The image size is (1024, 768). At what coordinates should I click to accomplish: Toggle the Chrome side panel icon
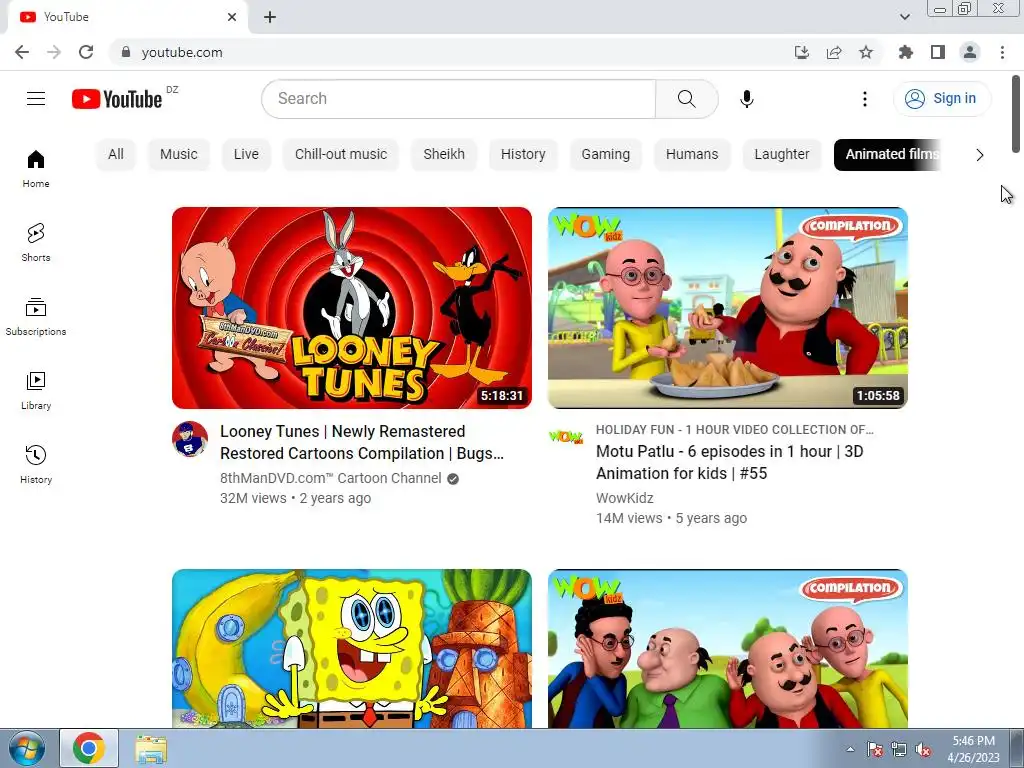pos(938,52)
